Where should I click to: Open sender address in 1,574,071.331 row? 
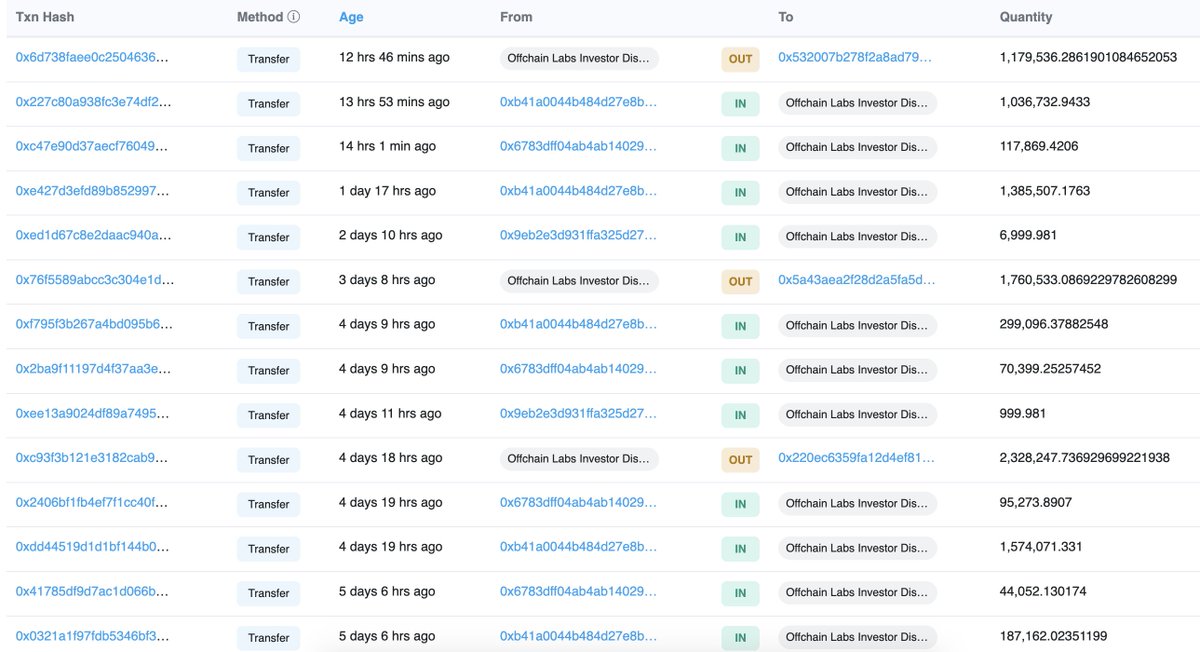(579, 547)
